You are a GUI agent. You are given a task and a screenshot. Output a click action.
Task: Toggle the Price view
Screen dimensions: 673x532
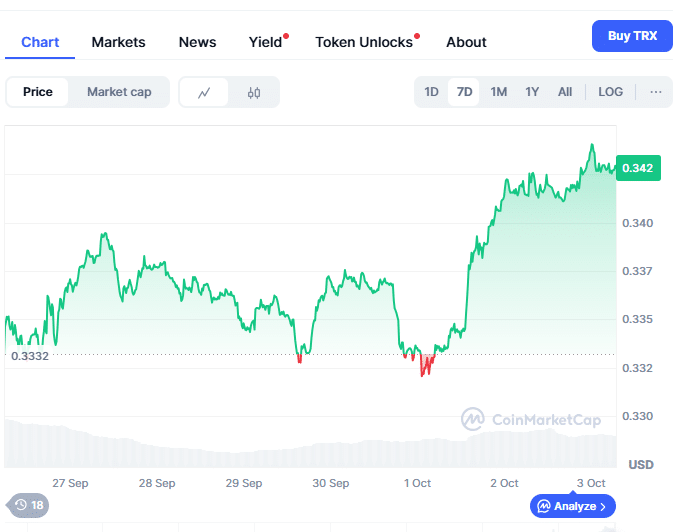click(x=38, y=92)
